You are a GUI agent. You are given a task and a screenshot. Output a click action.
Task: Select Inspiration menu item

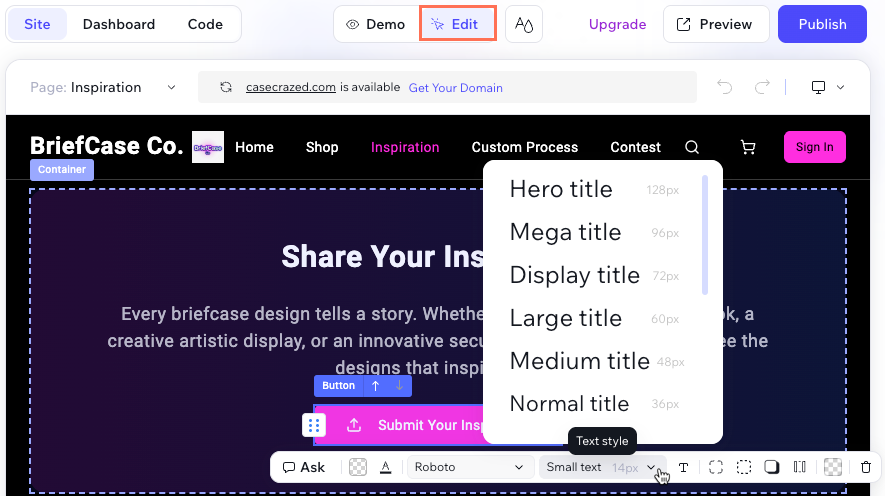405,147
